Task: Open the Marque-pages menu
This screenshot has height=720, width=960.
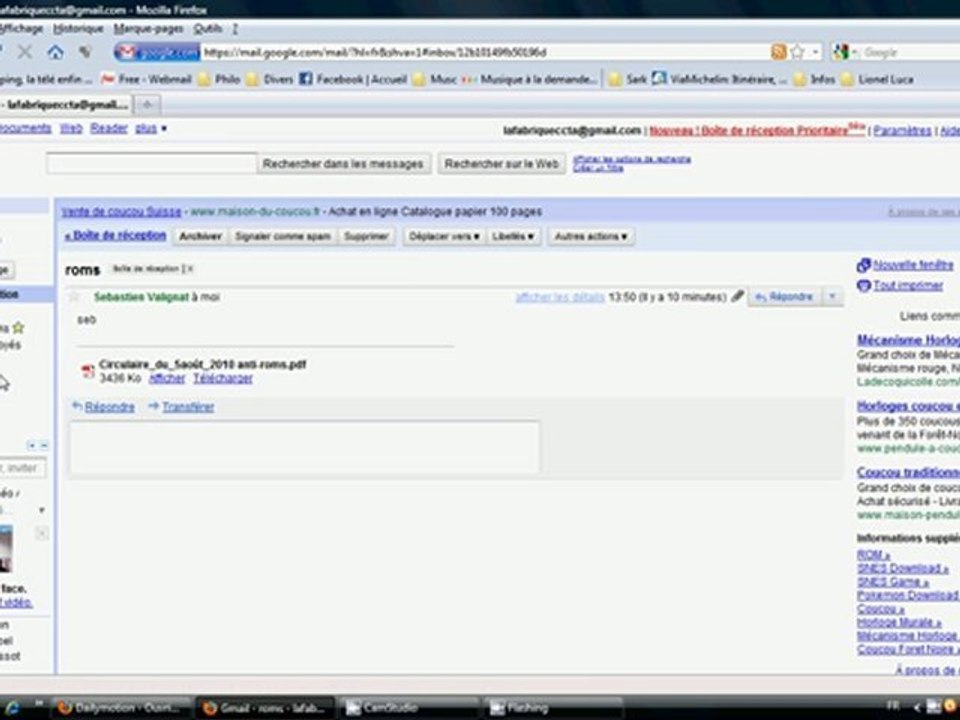Action: coord(148,29)
